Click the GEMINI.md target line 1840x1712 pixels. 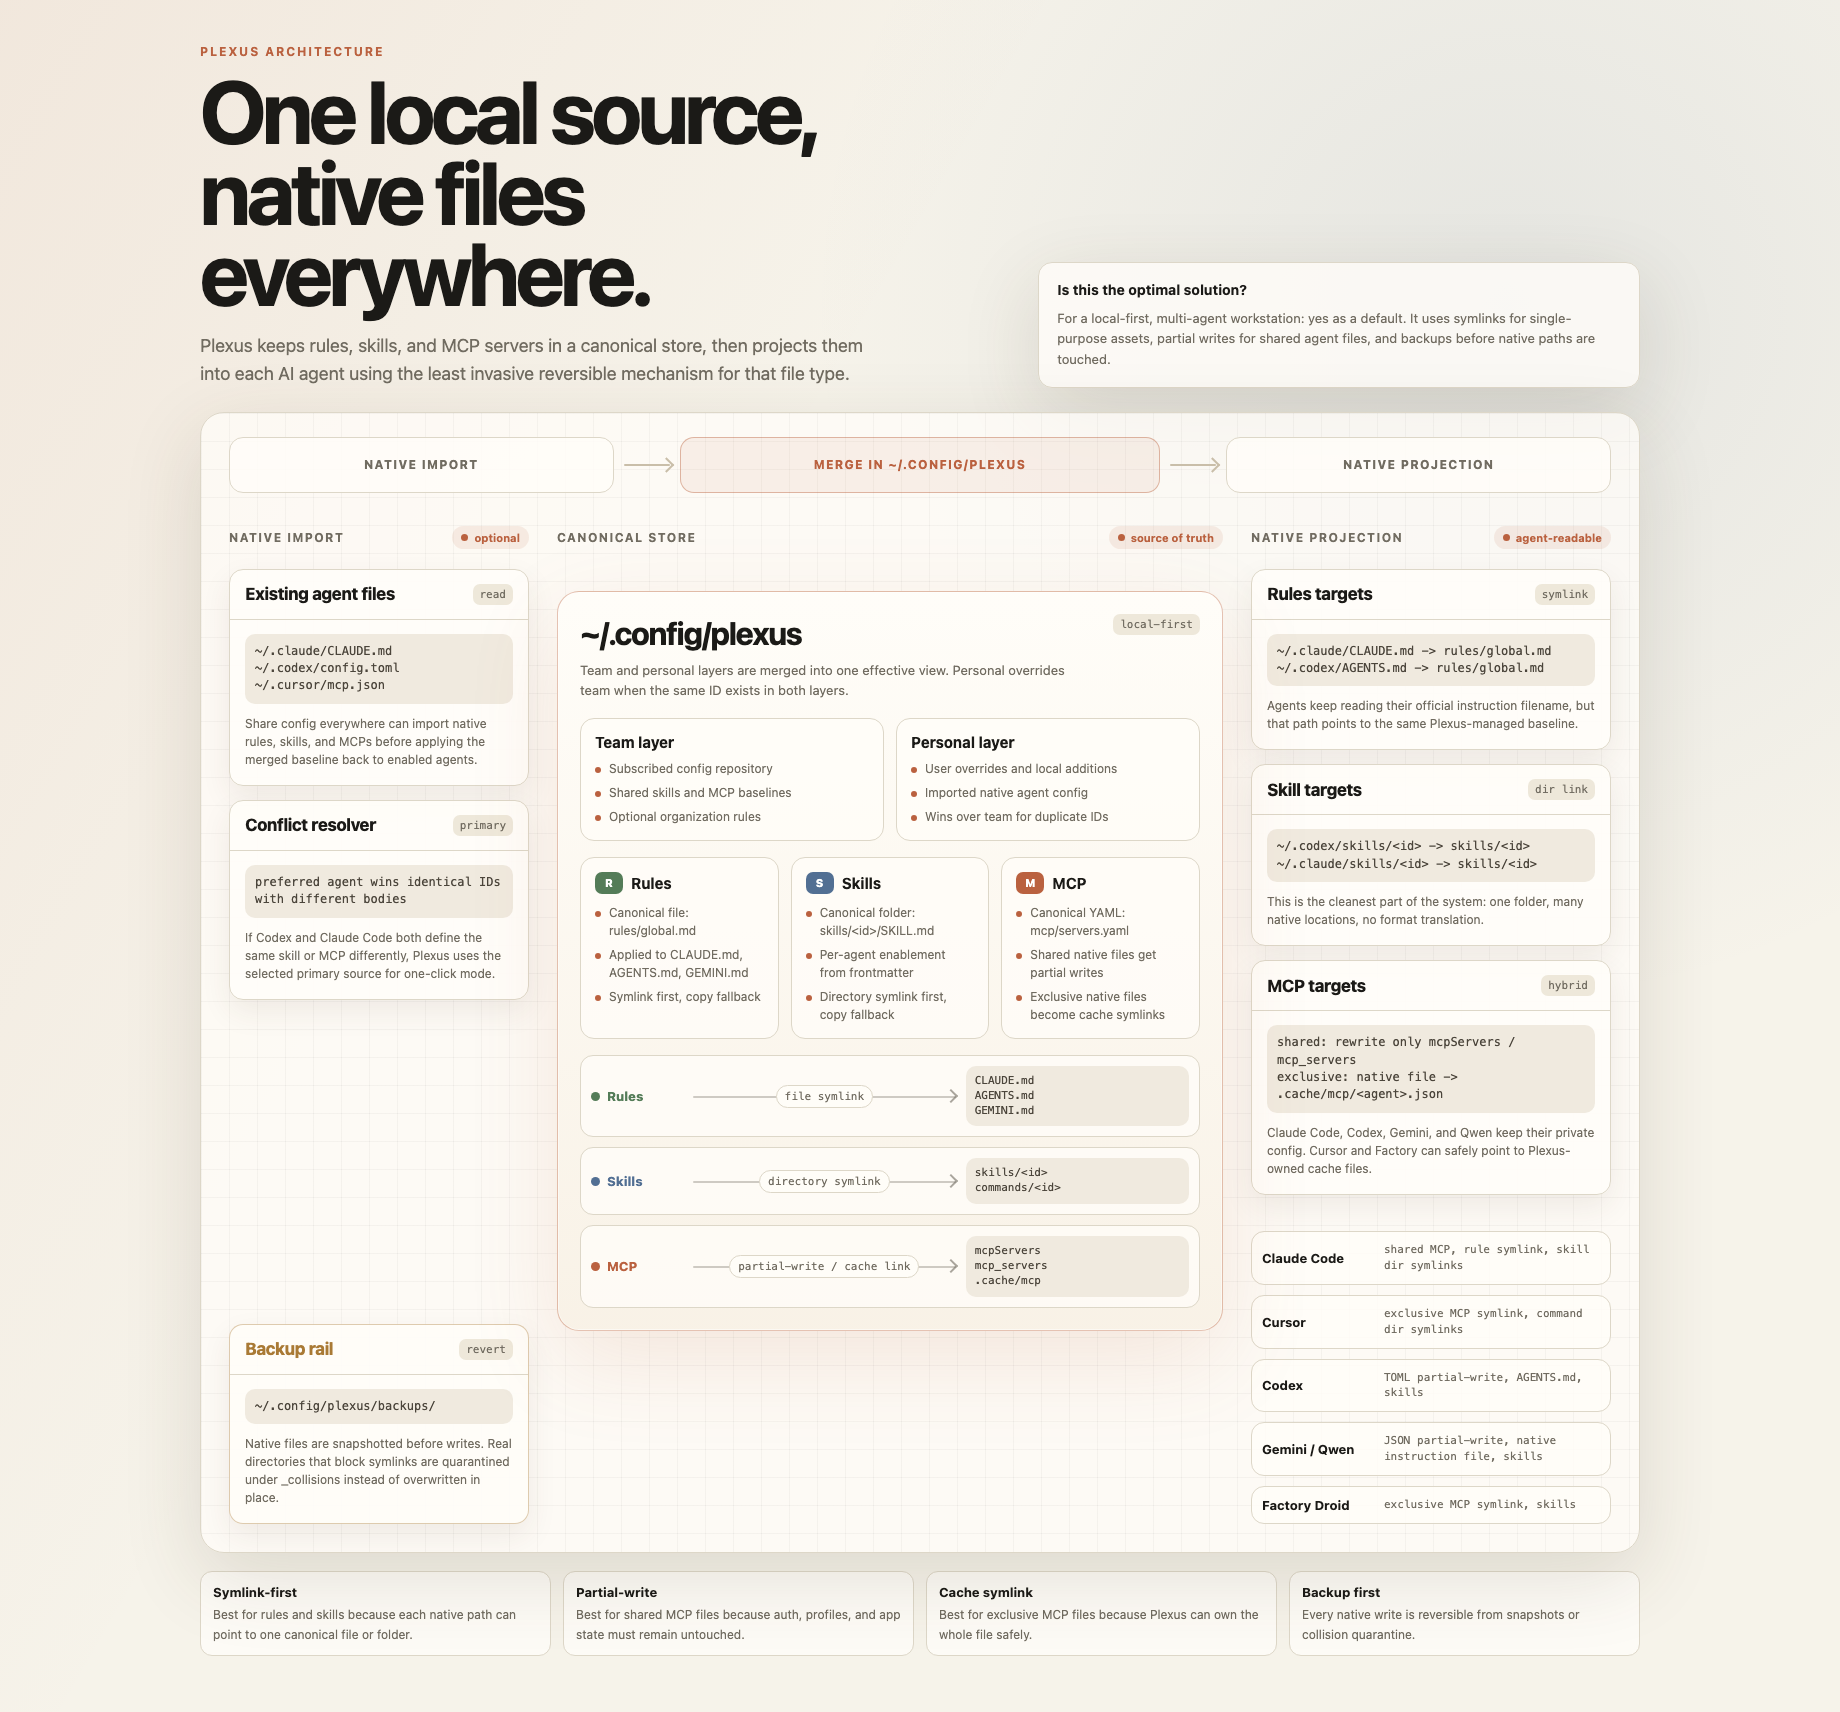click(1004, 1111)
